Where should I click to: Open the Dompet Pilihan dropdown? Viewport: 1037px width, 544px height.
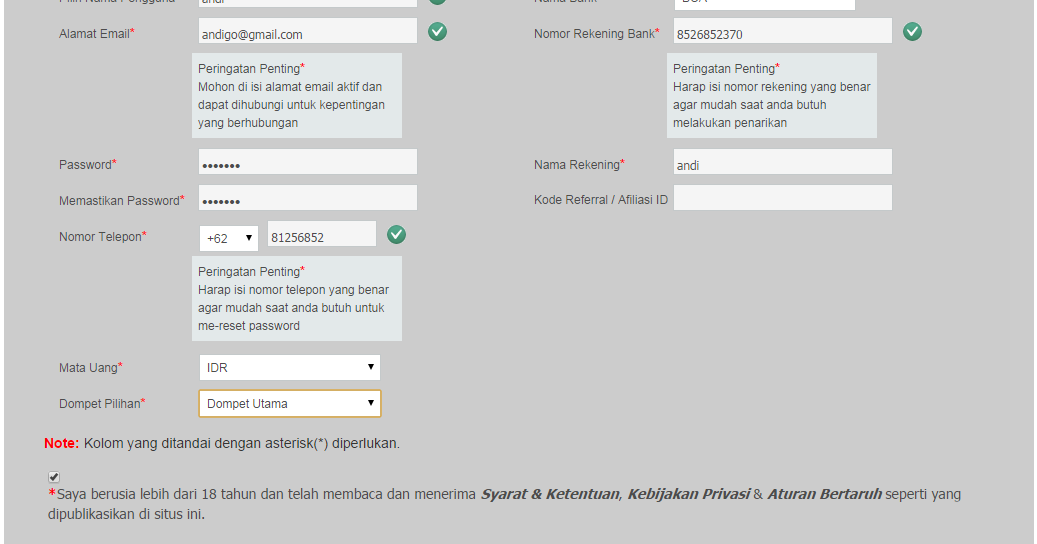point(290,403)
